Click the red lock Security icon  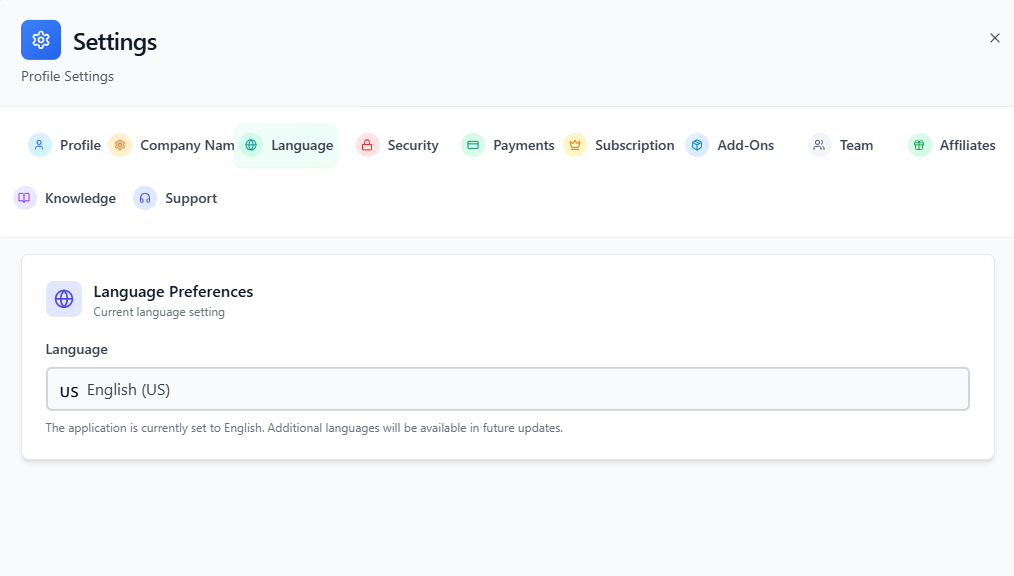pos(367,145)
